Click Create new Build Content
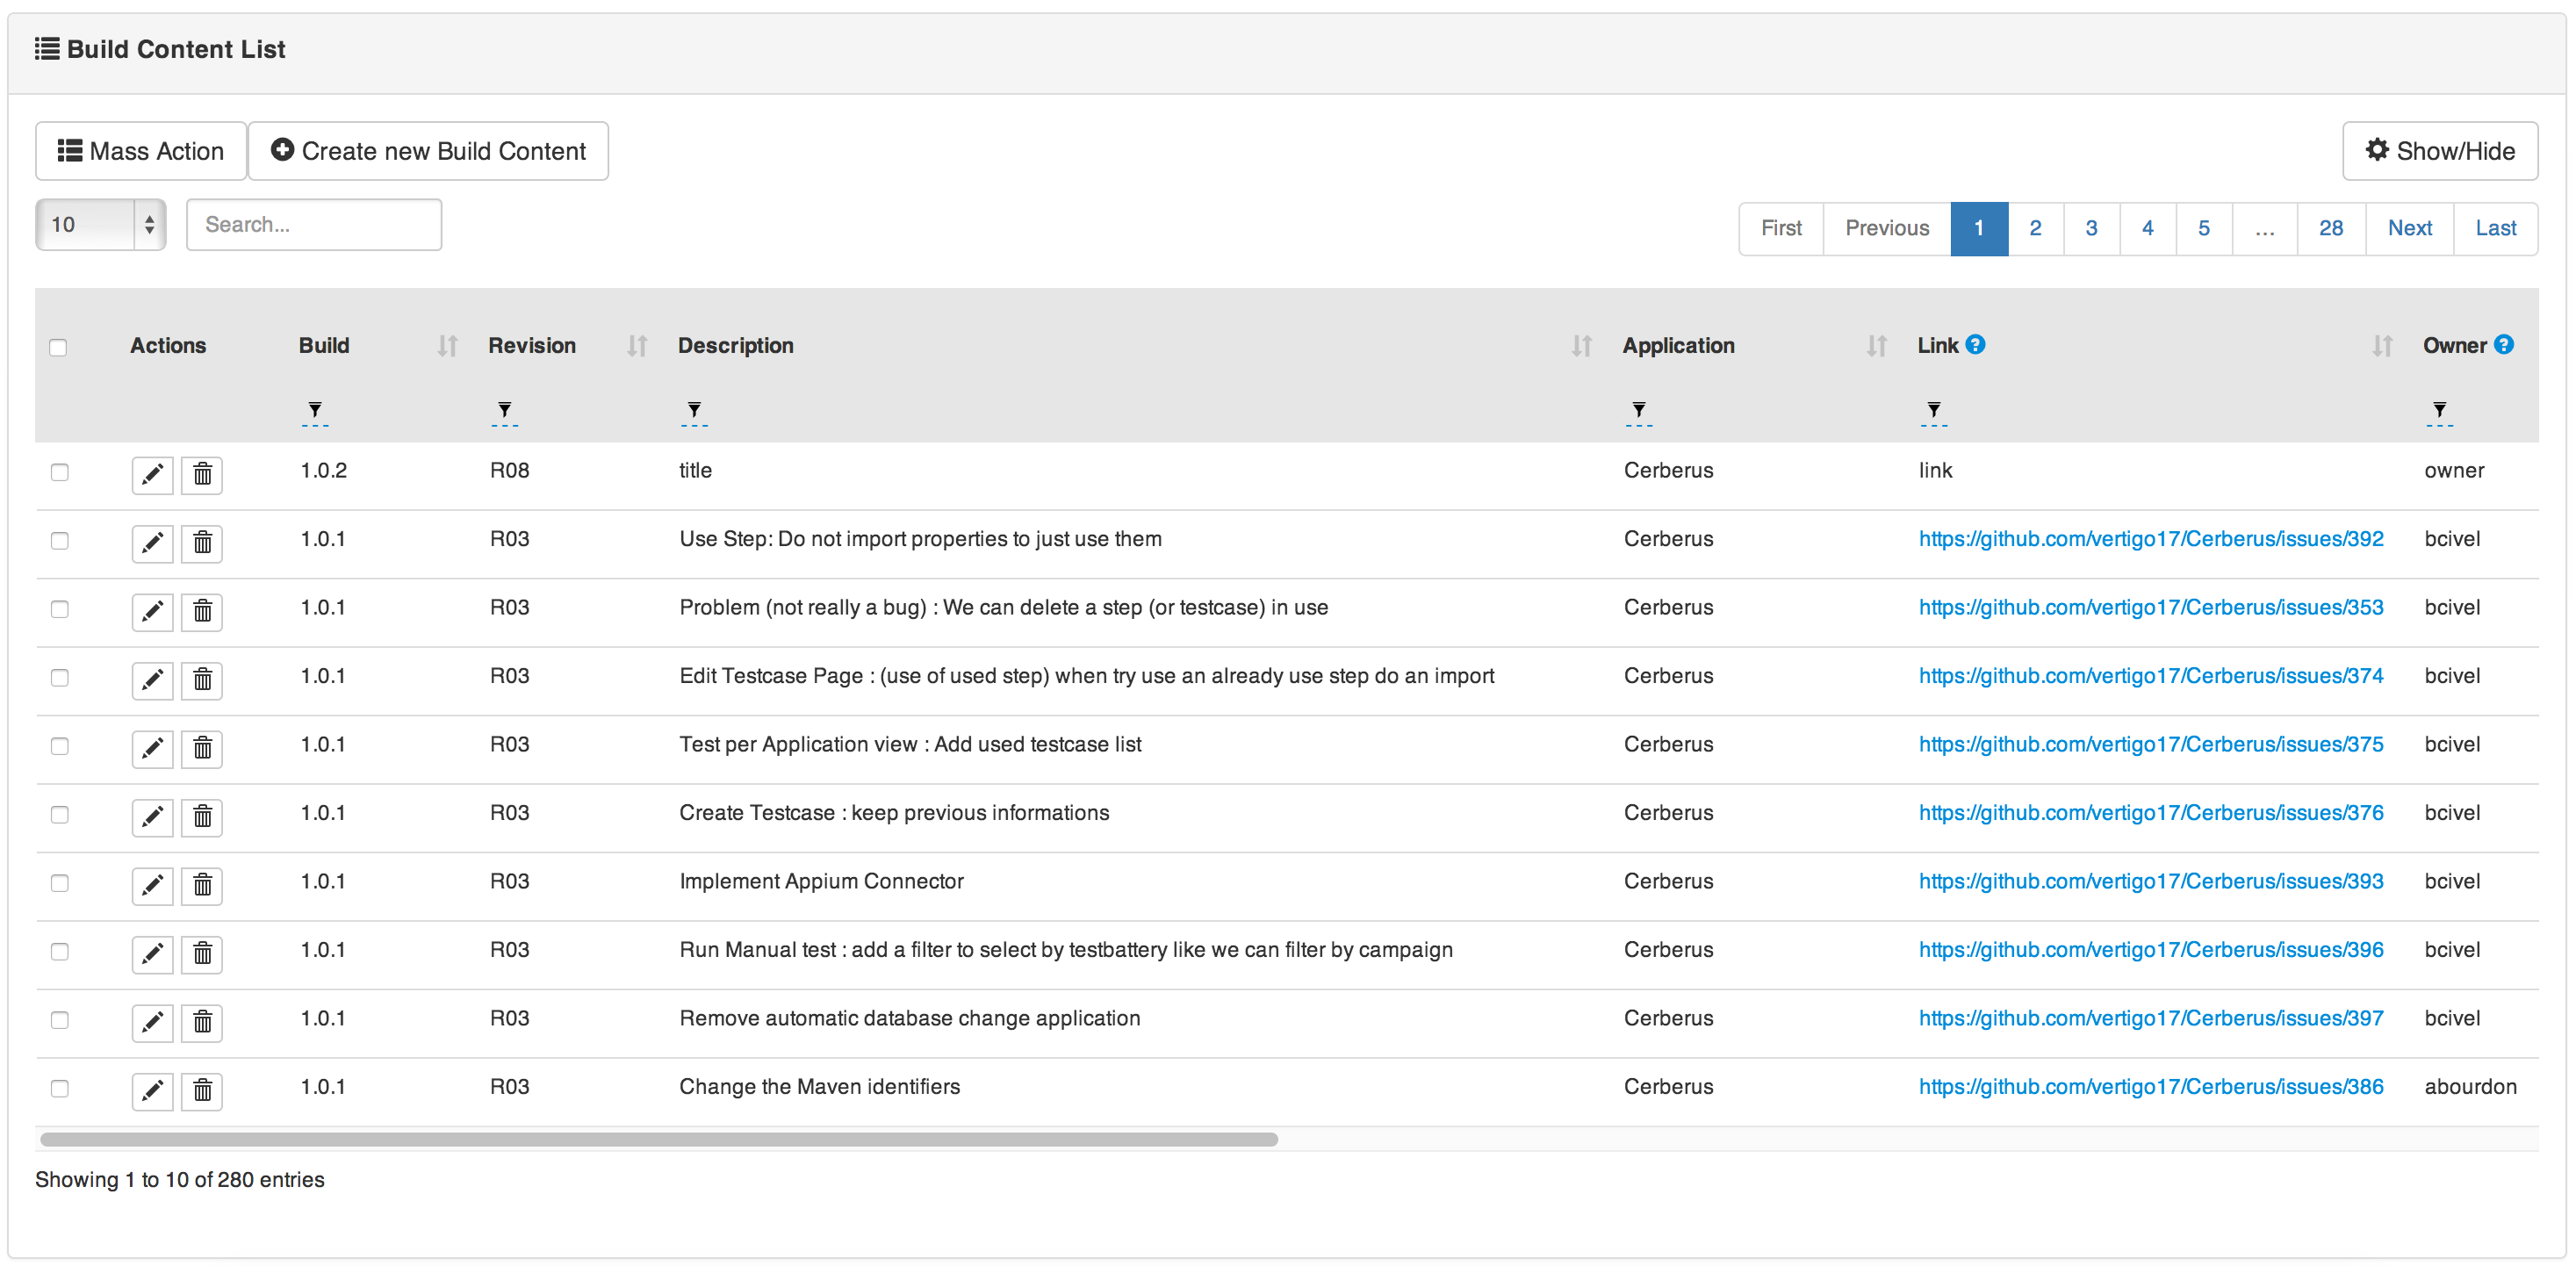Image resolution: width=2576 pixels, height=1266 pixels. (x=428, y=151)
